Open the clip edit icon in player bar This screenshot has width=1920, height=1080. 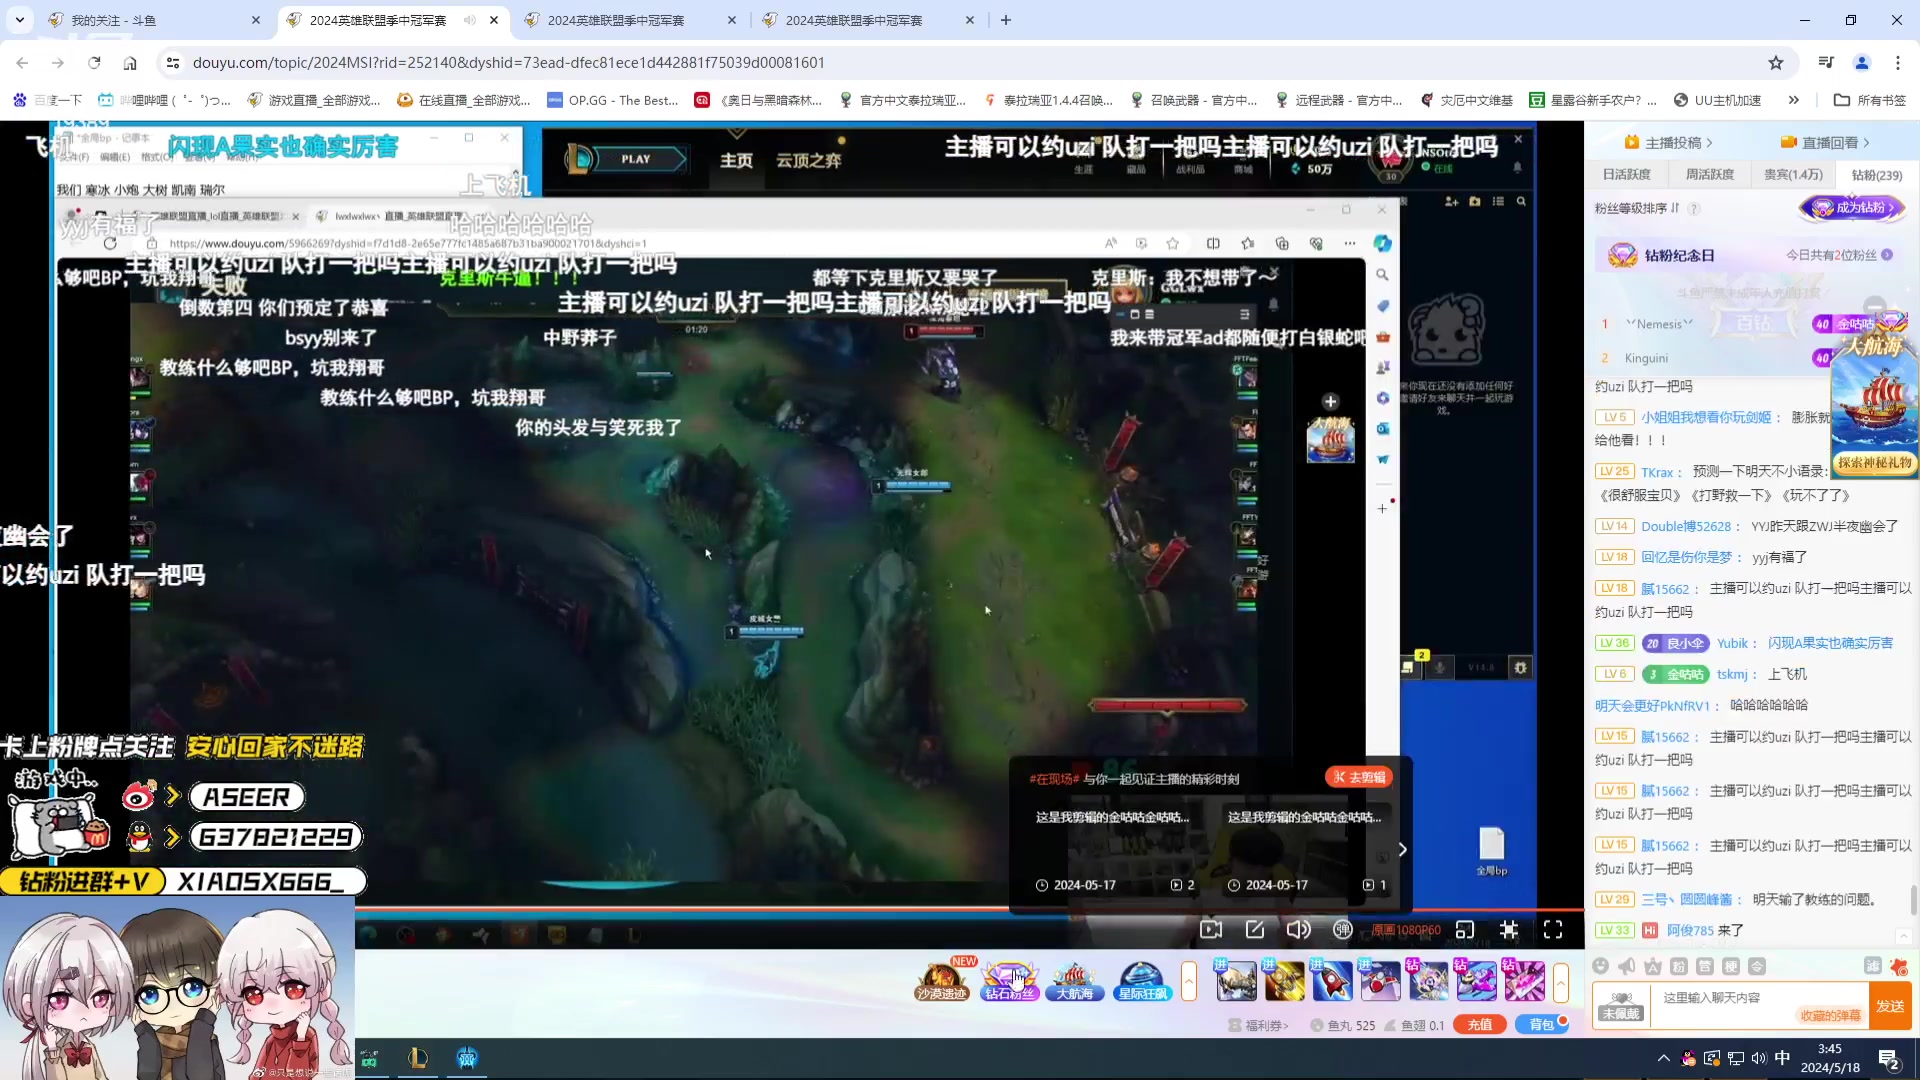(x=1255, y=930)
